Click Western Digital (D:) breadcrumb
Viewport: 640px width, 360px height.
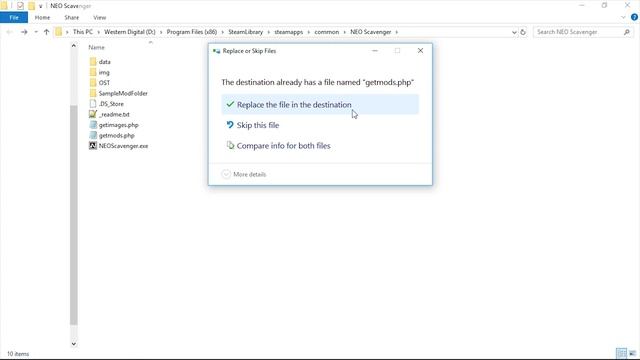[x=130, y=32]
